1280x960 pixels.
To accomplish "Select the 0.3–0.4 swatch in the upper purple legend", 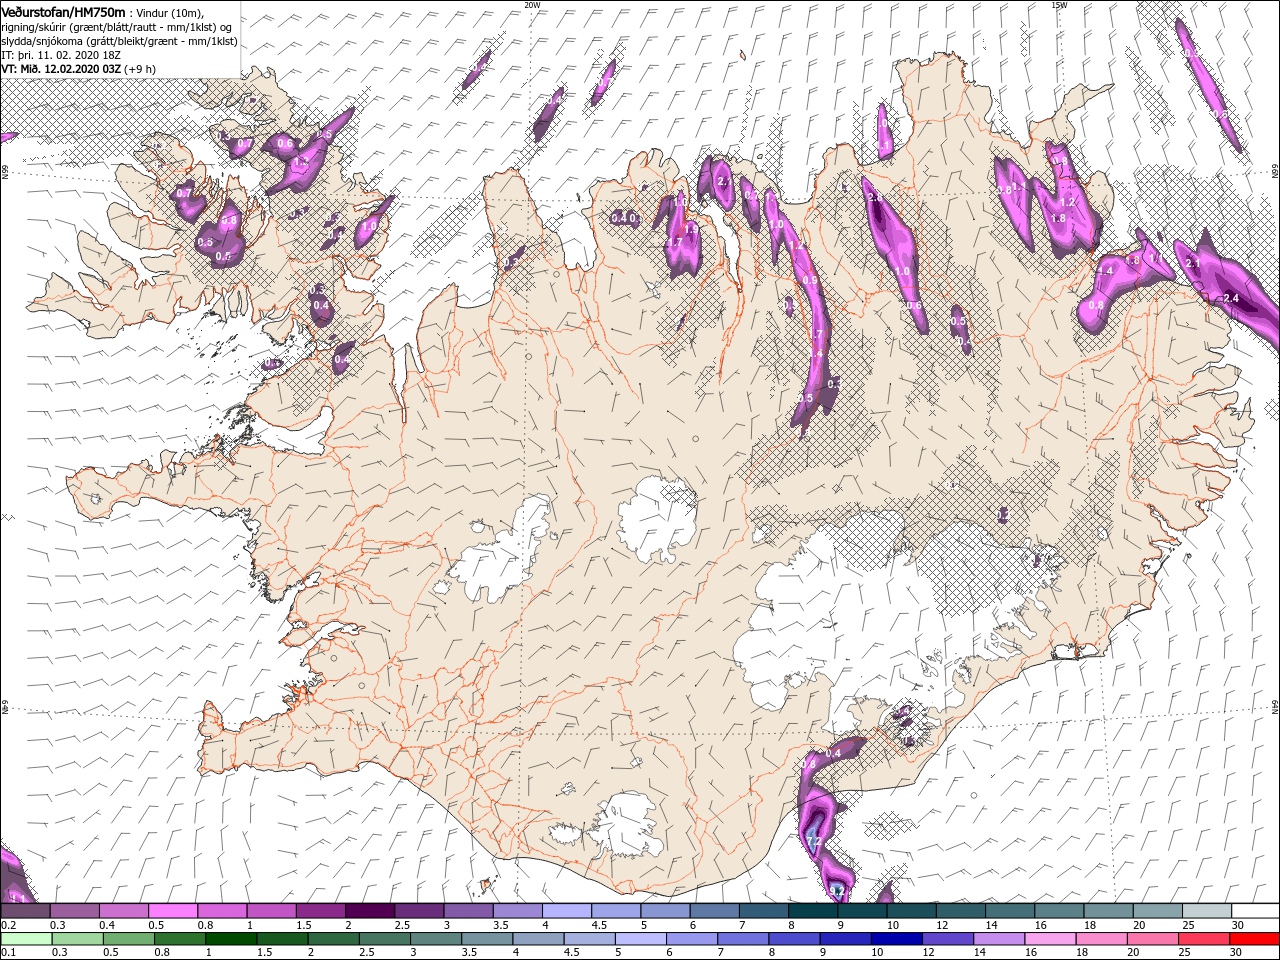I will (74, 911).
